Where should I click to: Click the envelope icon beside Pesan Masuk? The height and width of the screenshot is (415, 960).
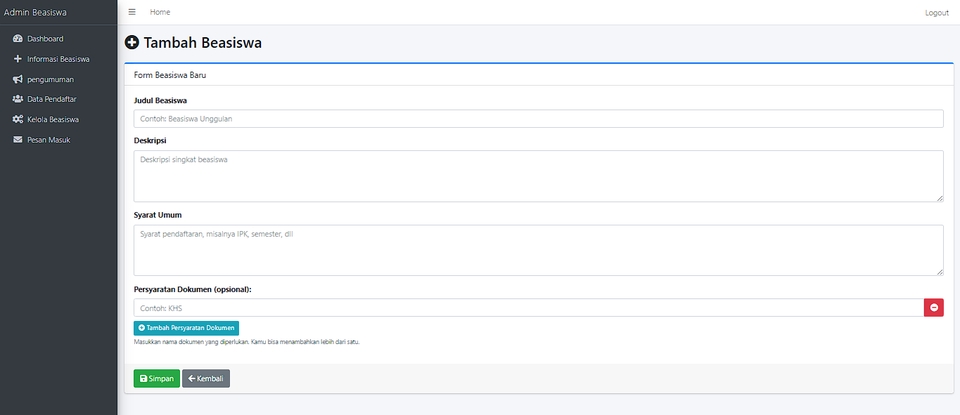coord(17,139)
